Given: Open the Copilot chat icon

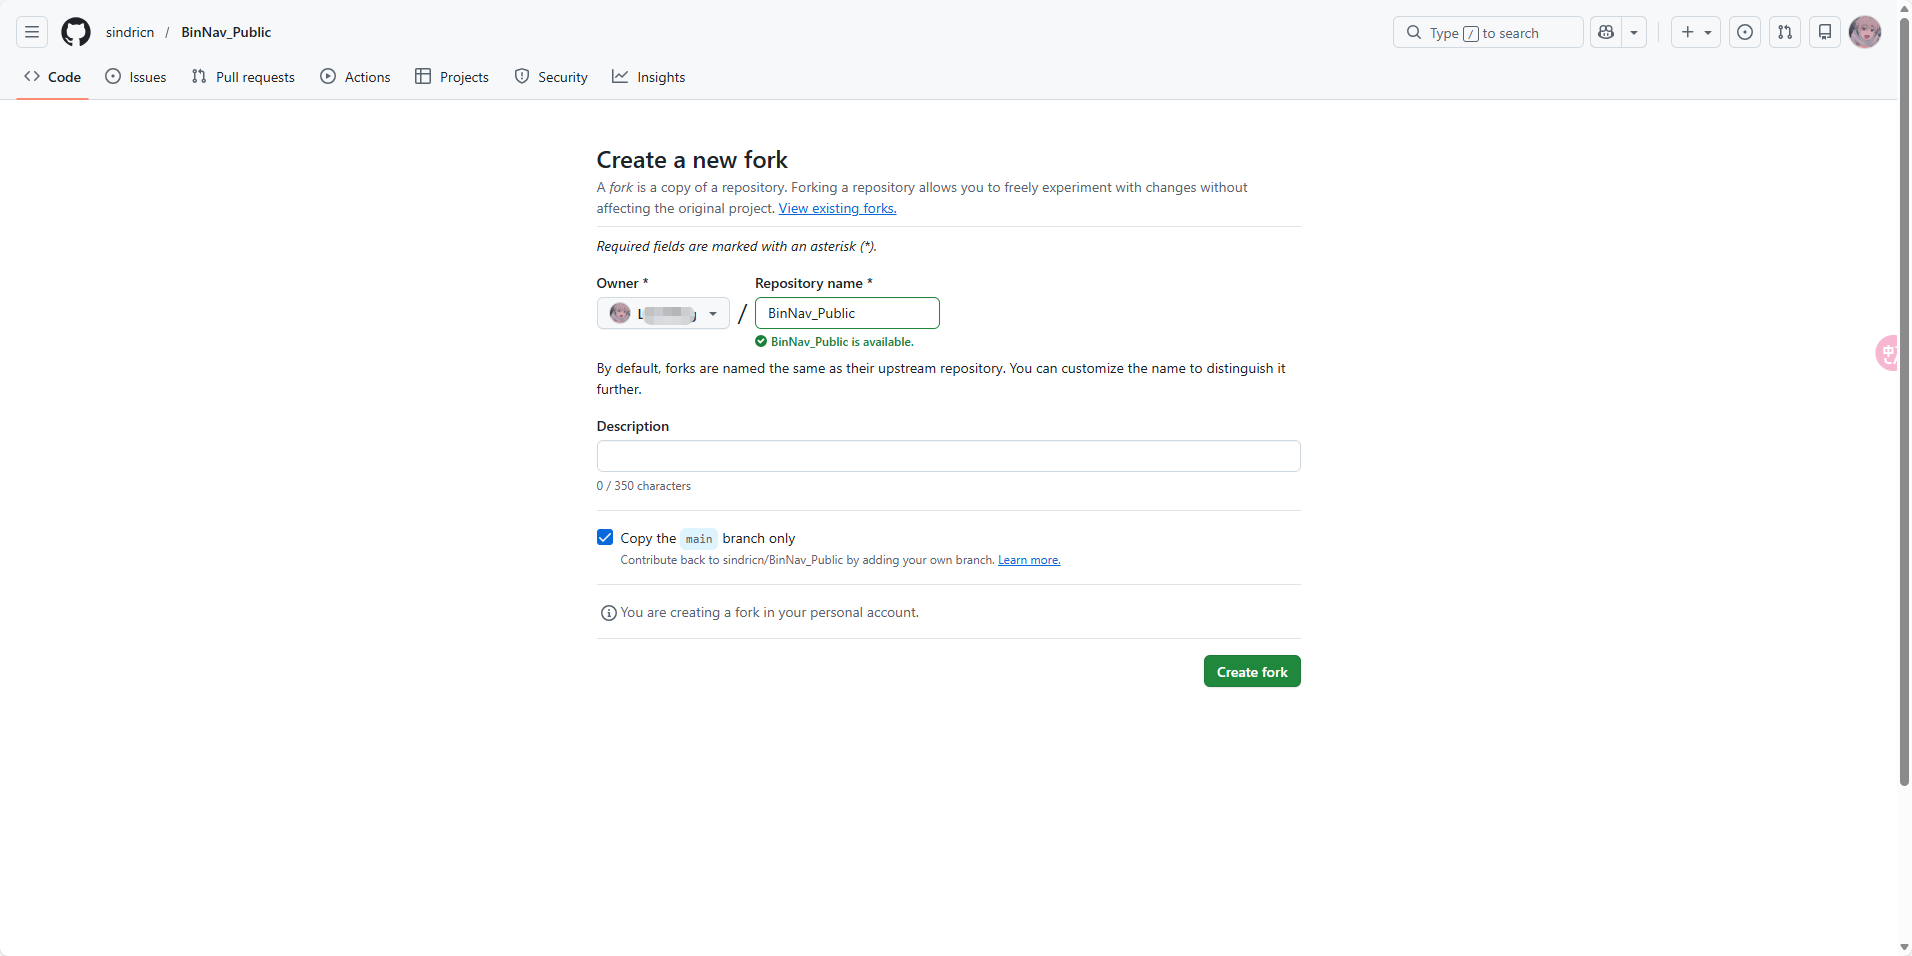Looking at the screenshot, I should 1606,32.
